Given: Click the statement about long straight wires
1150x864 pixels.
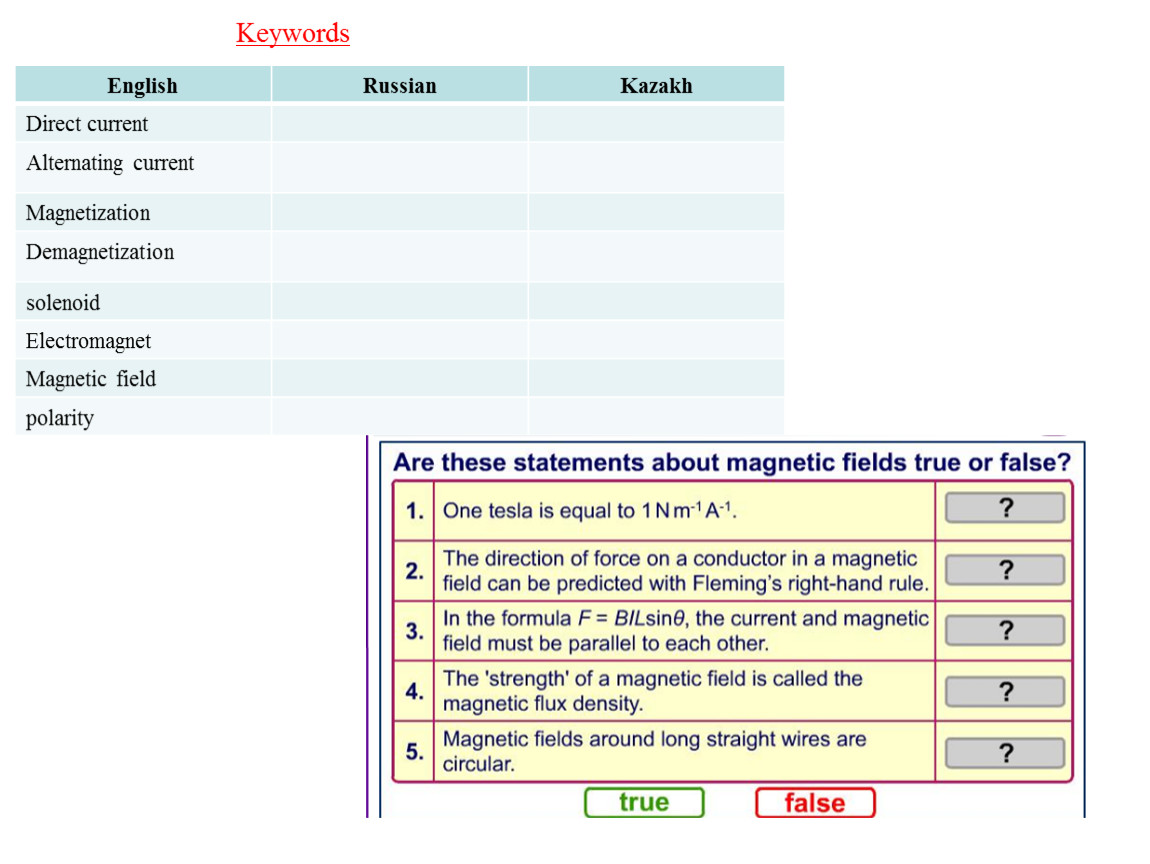Looking at the screenshot, I should 654,751.
